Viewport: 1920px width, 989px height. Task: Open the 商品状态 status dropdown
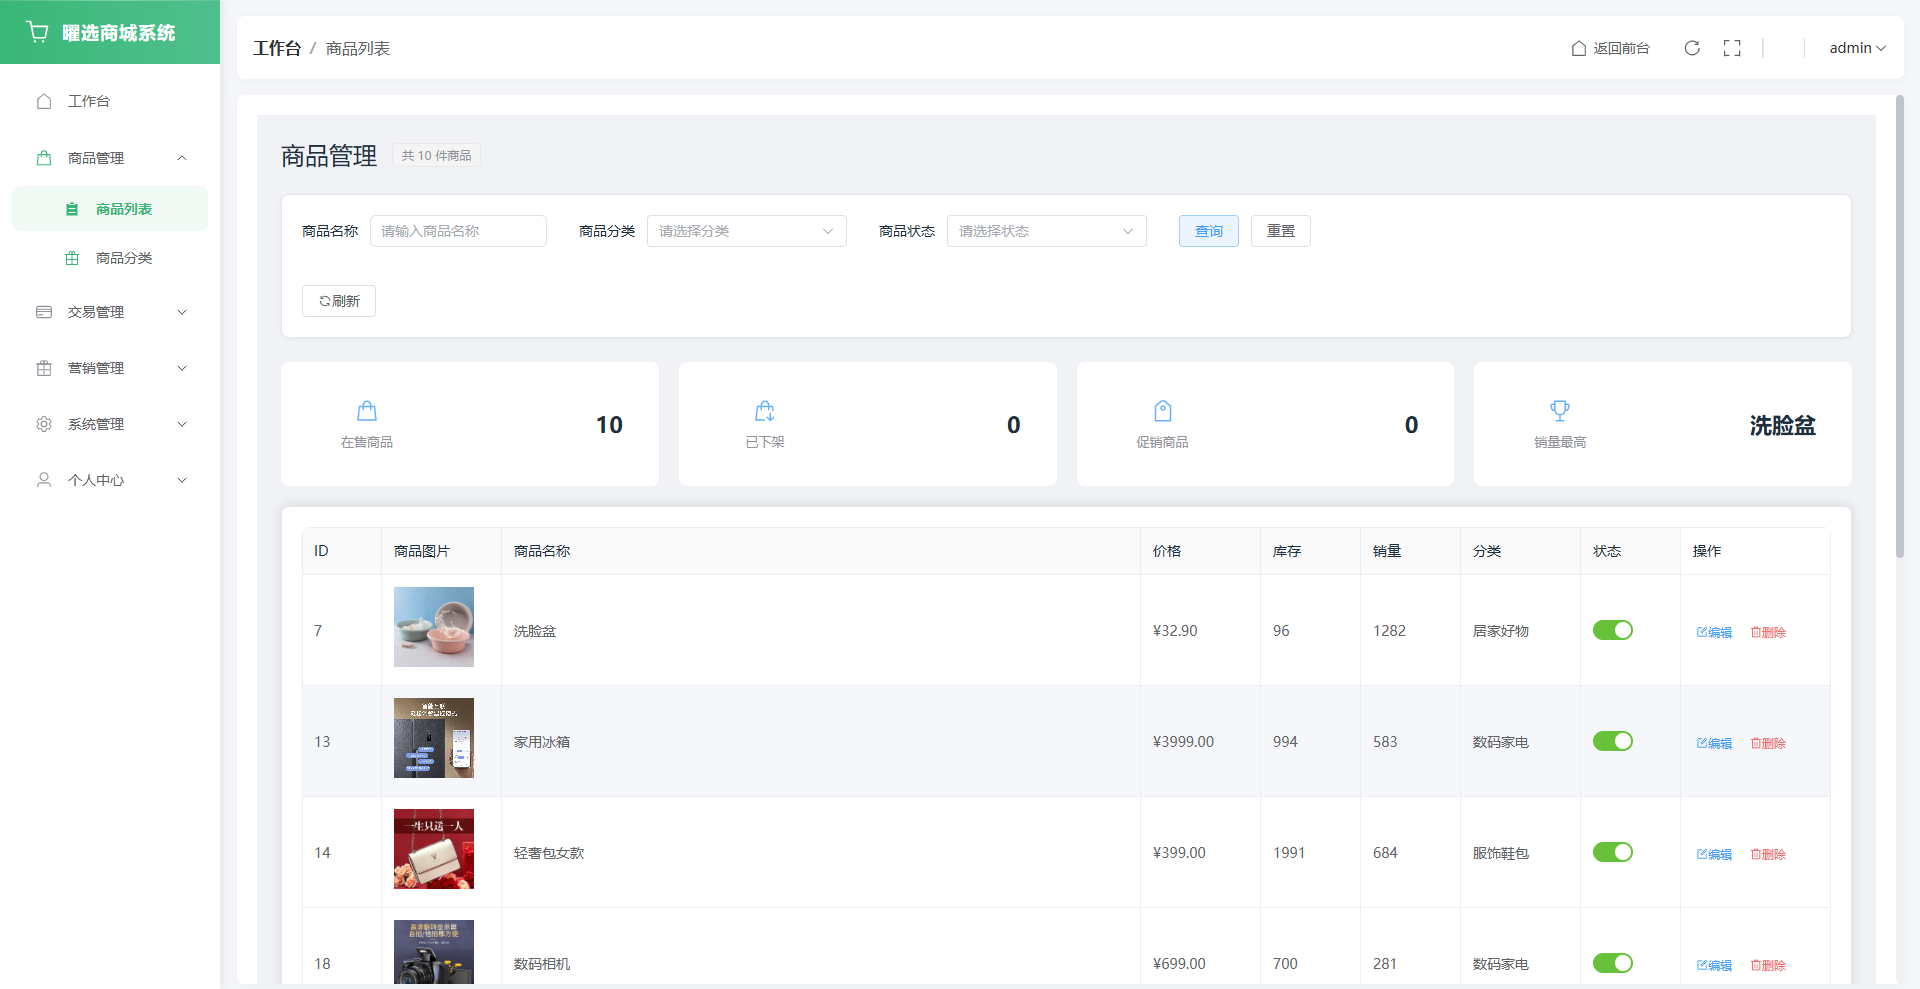tap(1046, 231)
